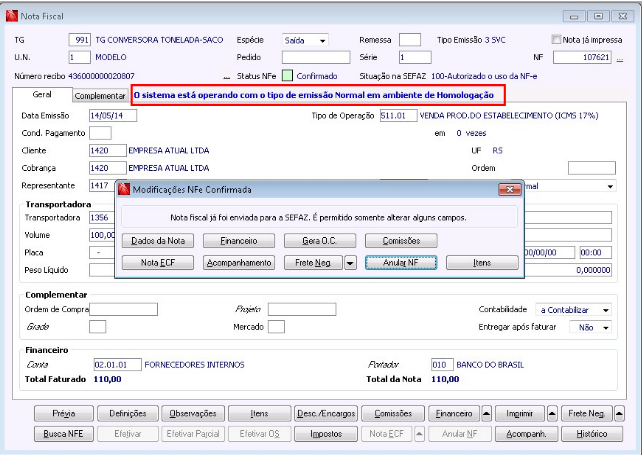Screen dimensions: 642x455
Task: Click the Financeiro button in the dialog
Action: pyautogui.click(x=239, y=241)
